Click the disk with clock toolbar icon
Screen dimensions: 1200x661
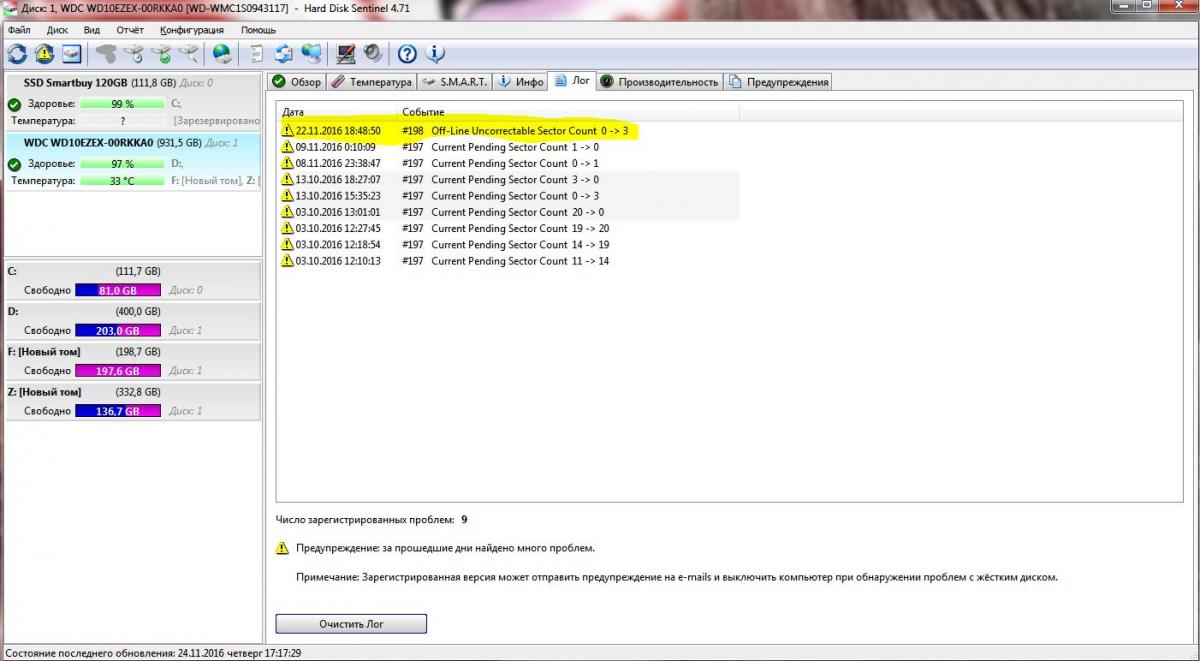(x=133, y=53)
